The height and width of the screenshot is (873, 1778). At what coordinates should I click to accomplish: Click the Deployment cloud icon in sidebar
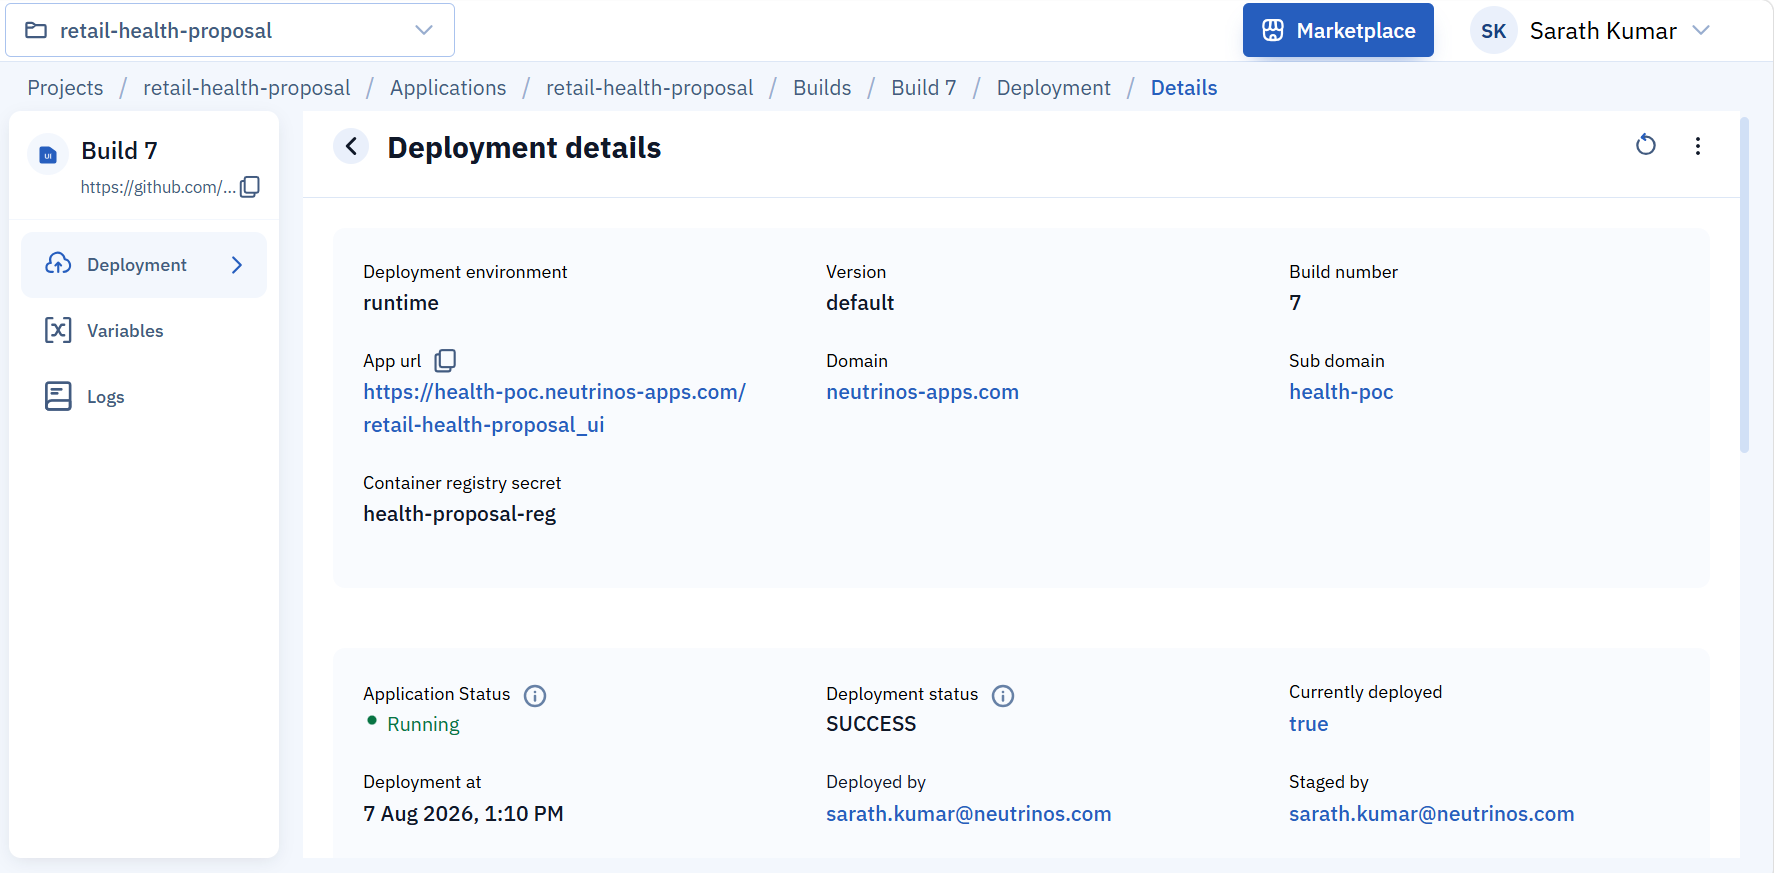58,264
